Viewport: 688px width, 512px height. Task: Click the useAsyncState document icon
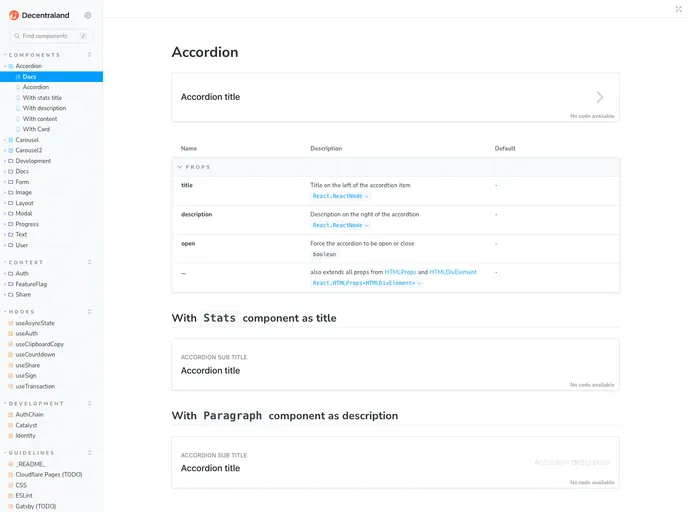[x=11, y=323]
